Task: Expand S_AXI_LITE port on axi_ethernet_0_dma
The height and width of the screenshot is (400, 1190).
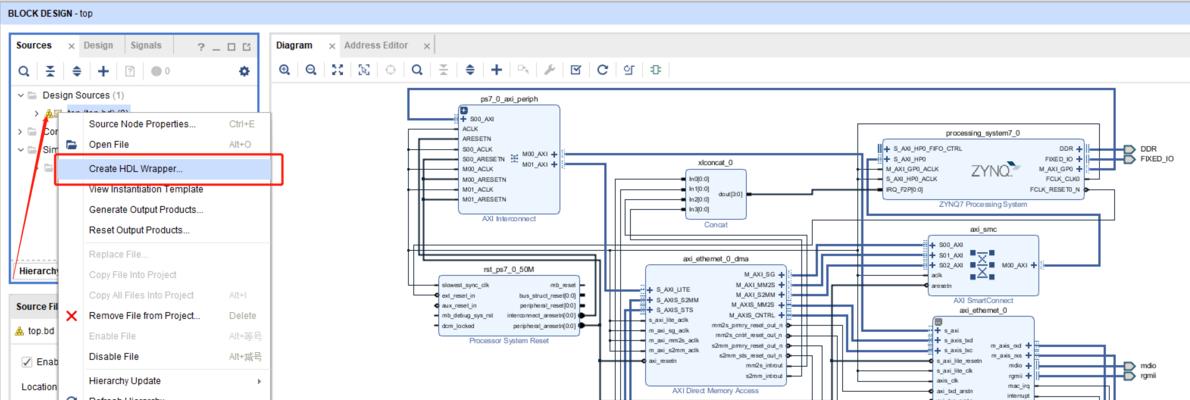Action: 650,289
